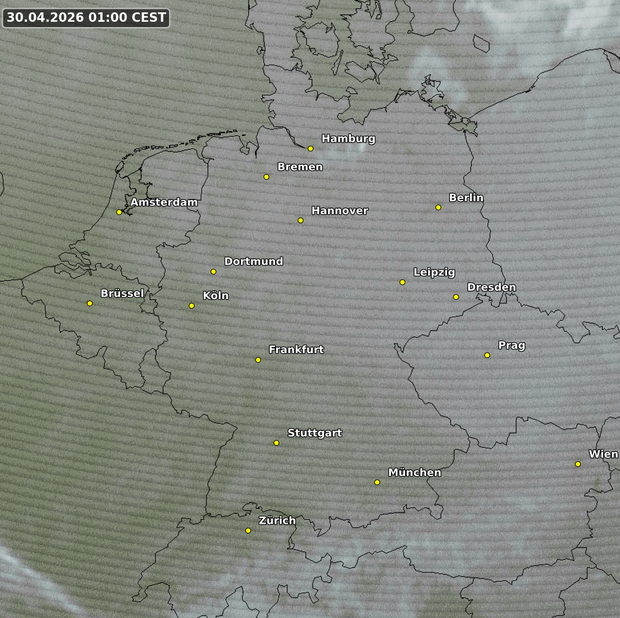
Task: Click the Berlin city name text
Action: [x=466, y=198]
